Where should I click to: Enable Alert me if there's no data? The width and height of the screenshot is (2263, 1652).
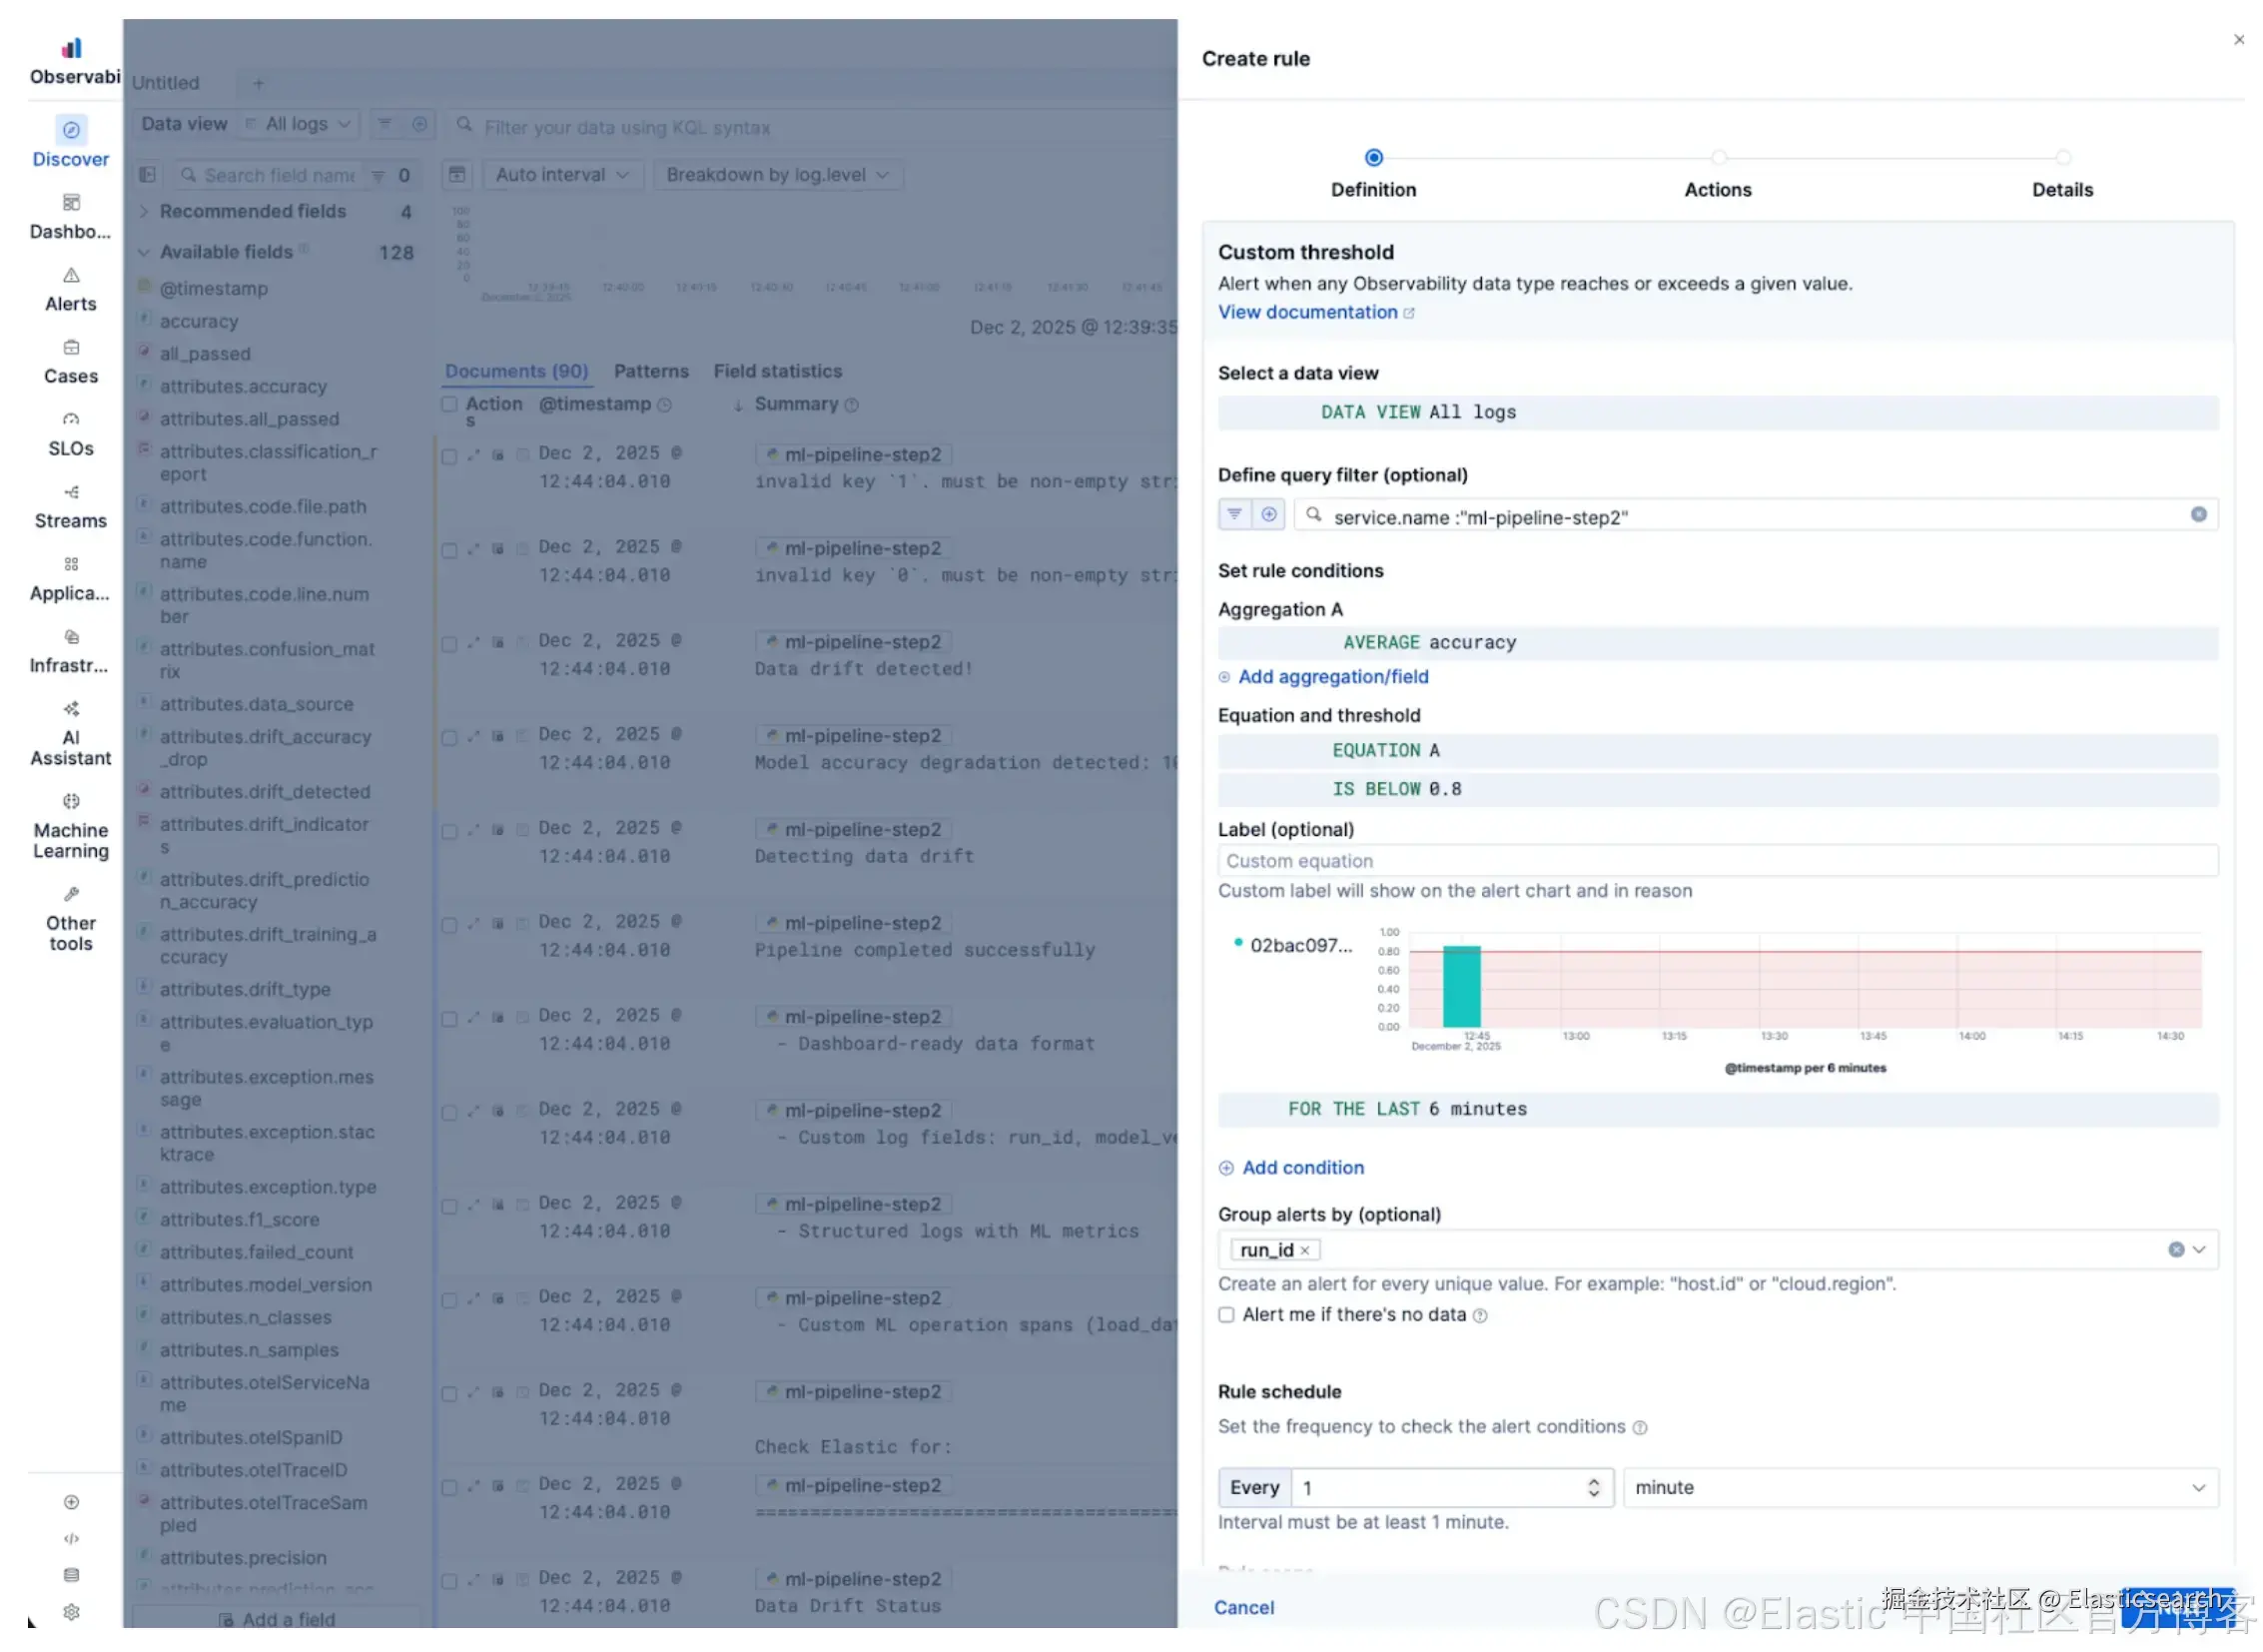pyautogui.click(x=1226, y=1316)
